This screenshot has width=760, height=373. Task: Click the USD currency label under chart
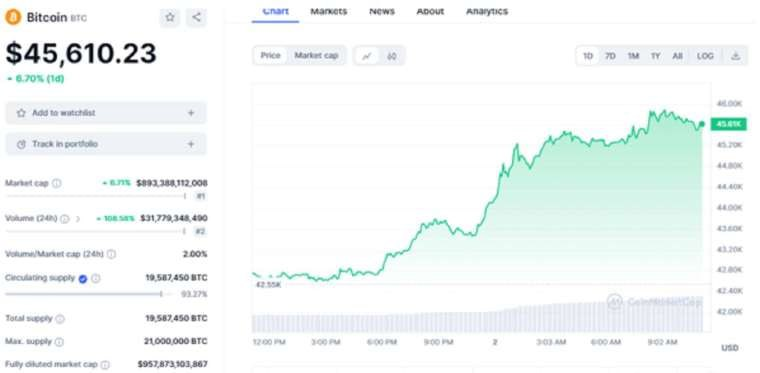click(x=729, y=348)
